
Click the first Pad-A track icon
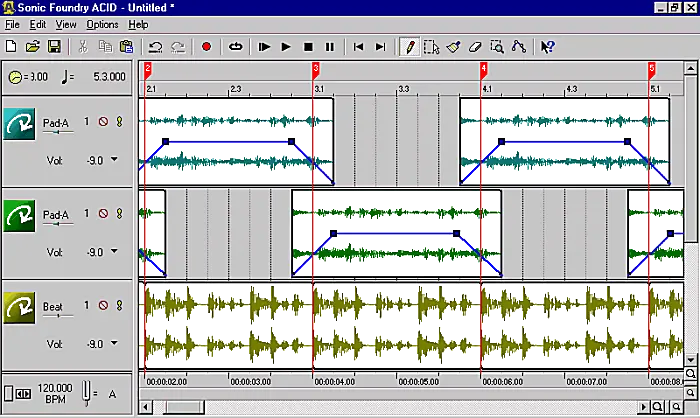(19, 124)
